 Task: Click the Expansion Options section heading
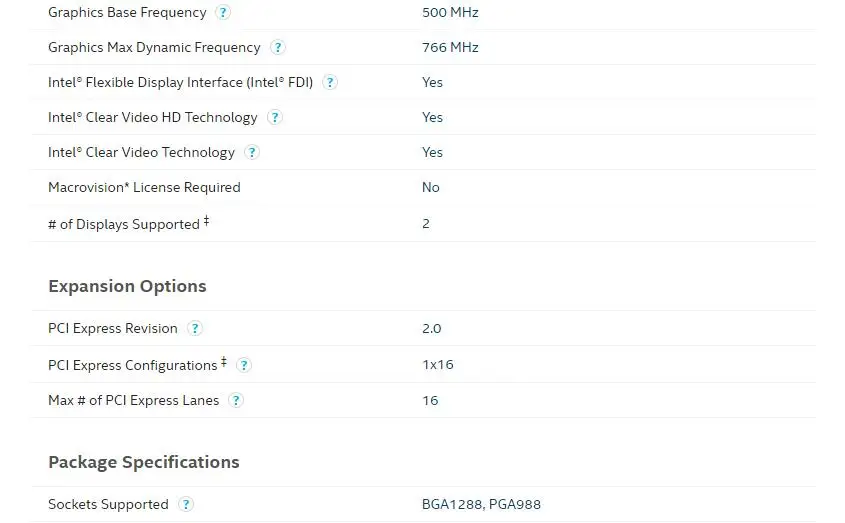(127, 286)
